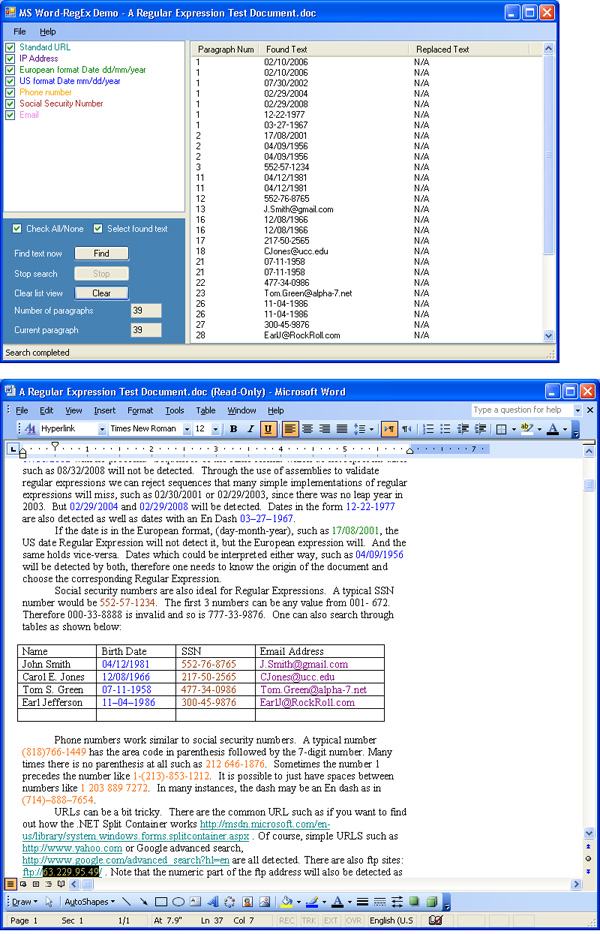Open Help menu in MS Word-RegEx Demo
This screenshot has width=600, height=934.
click(x=48, y=32)
